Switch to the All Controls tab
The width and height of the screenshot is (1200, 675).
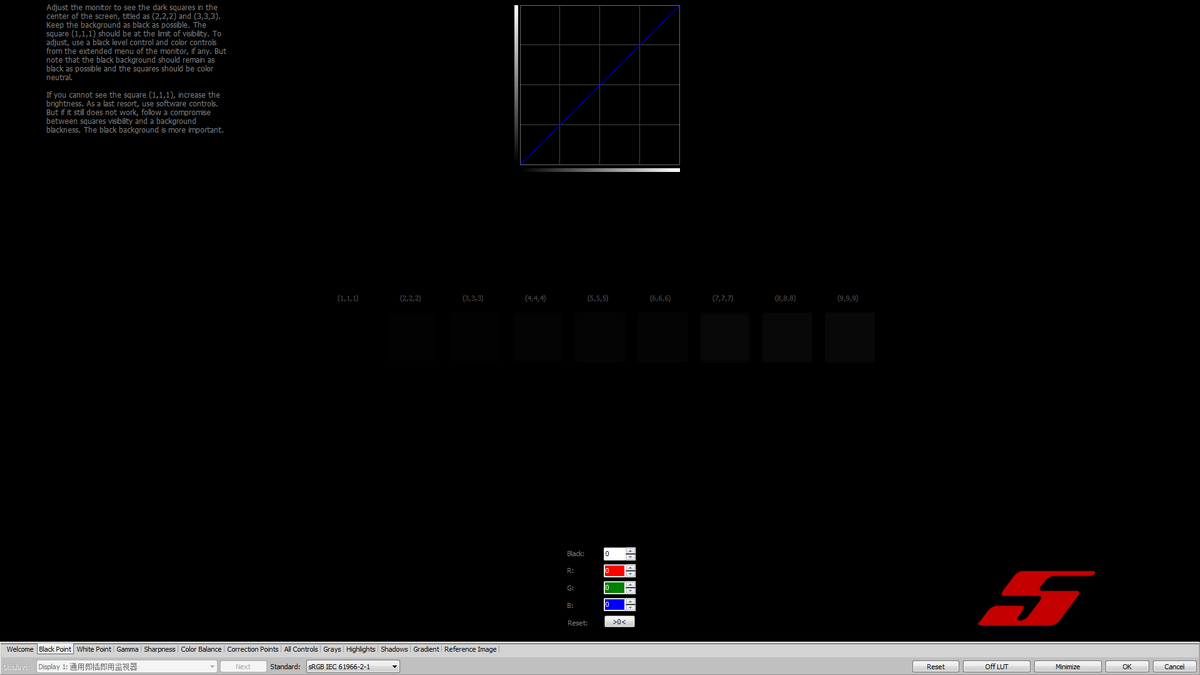(x=300, y=649)
